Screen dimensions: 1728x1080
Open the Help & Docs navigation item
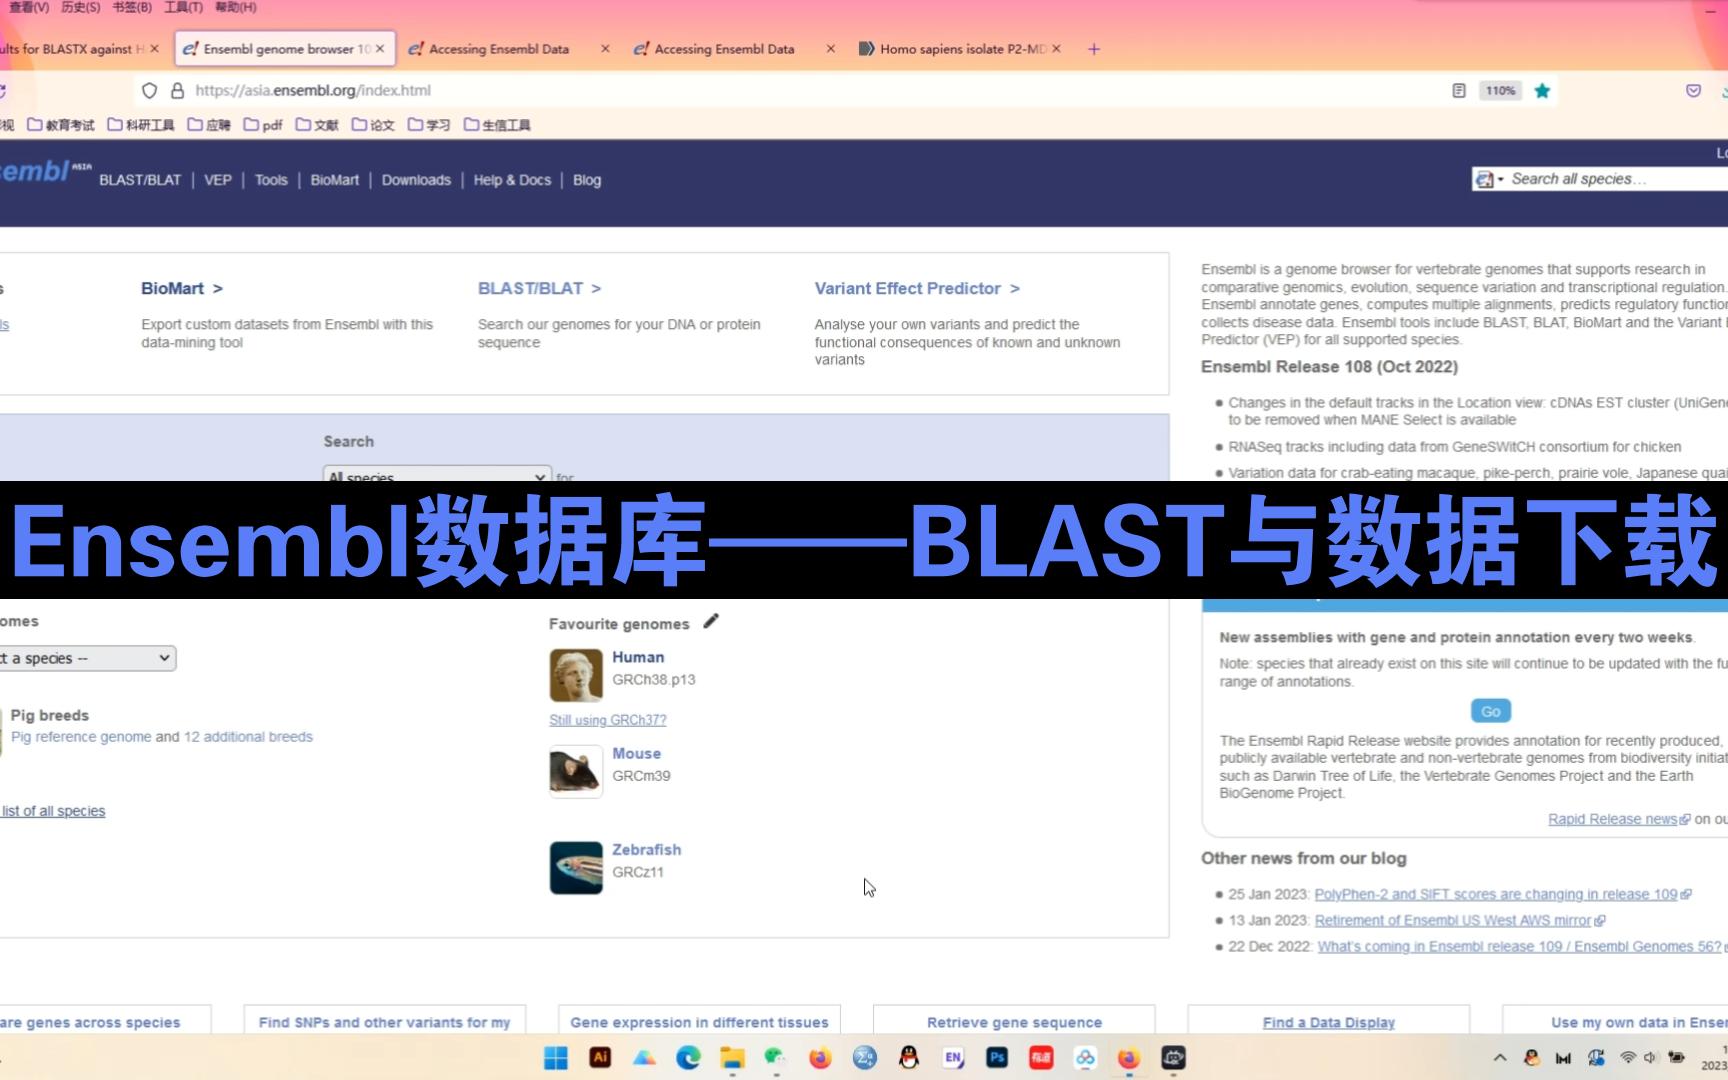pos(512,180)
